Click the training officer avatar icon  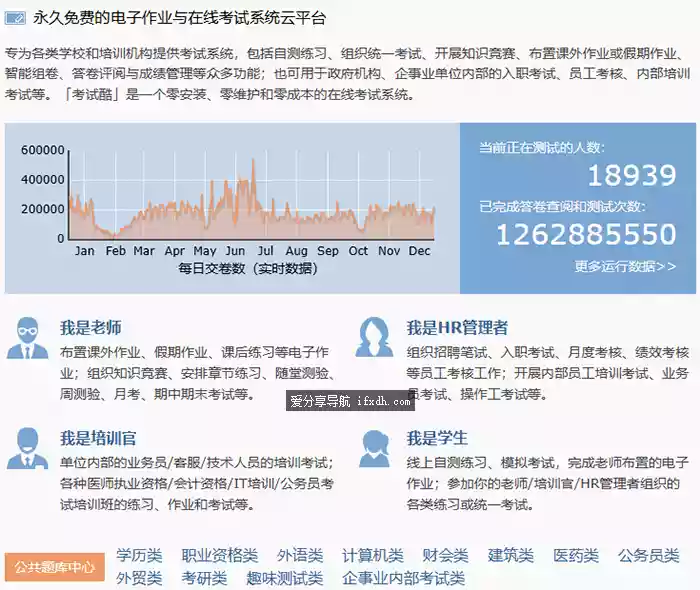(28, 448)
